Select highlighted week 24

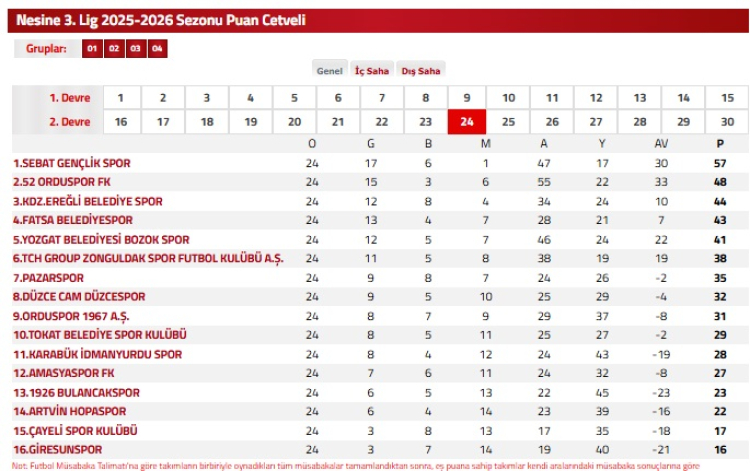coord(466,122)
